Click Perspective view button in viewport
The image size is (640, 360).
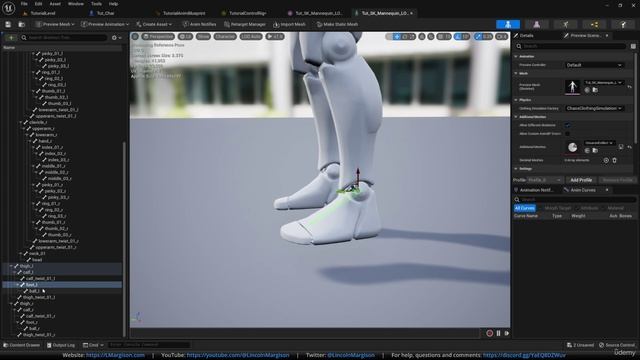[158, 37]
